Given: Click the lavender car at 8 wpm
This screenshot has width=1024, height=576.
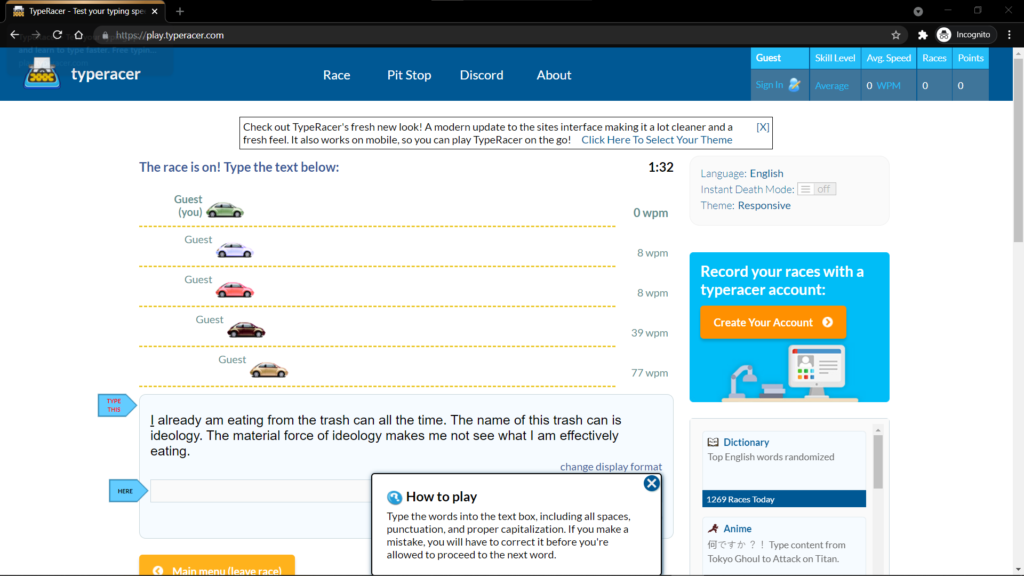Looking at the screenshot, I should point(234,249).
